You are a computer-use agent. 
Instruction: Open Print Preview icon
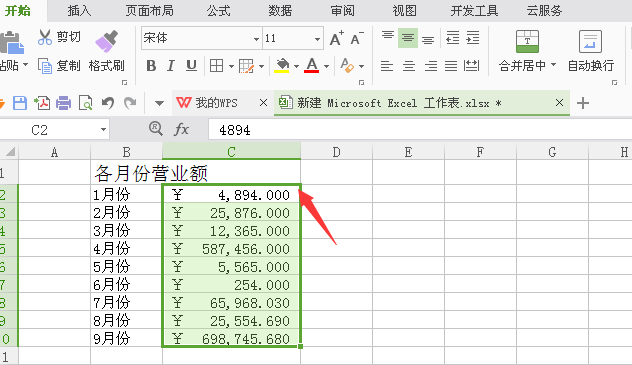pyautogui.click(x=85, y=103)
